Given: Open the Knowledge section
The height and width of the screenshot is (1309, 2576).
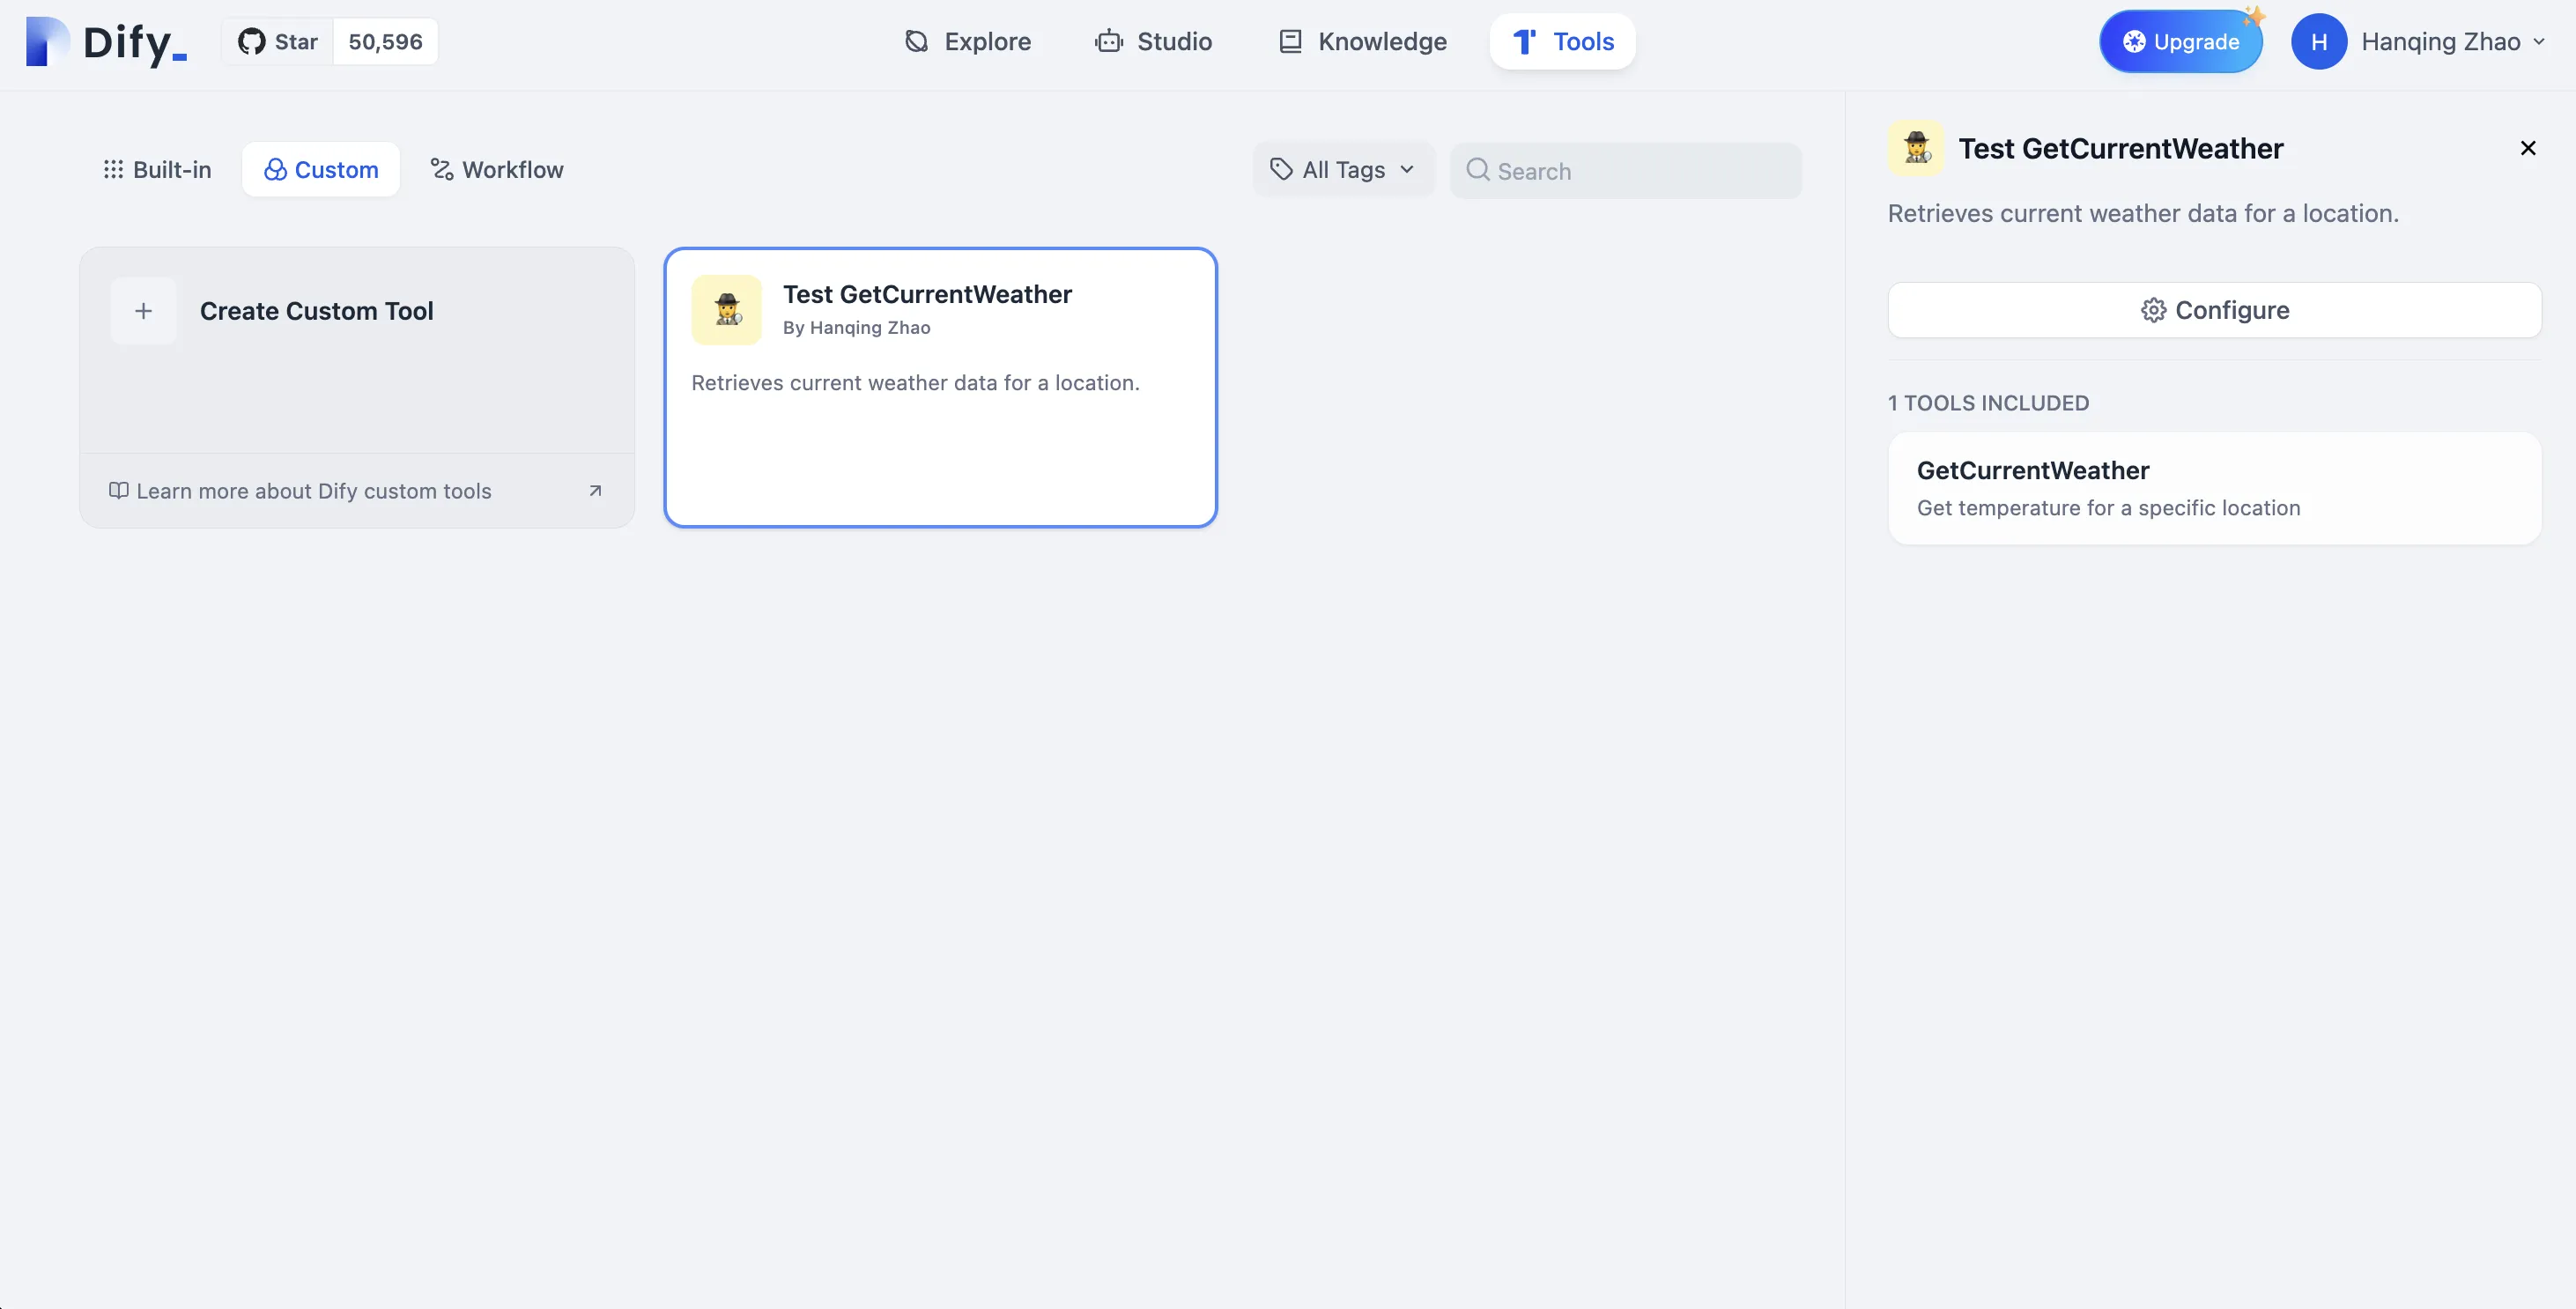Looking at the screenshot, I should (1362, 42).
